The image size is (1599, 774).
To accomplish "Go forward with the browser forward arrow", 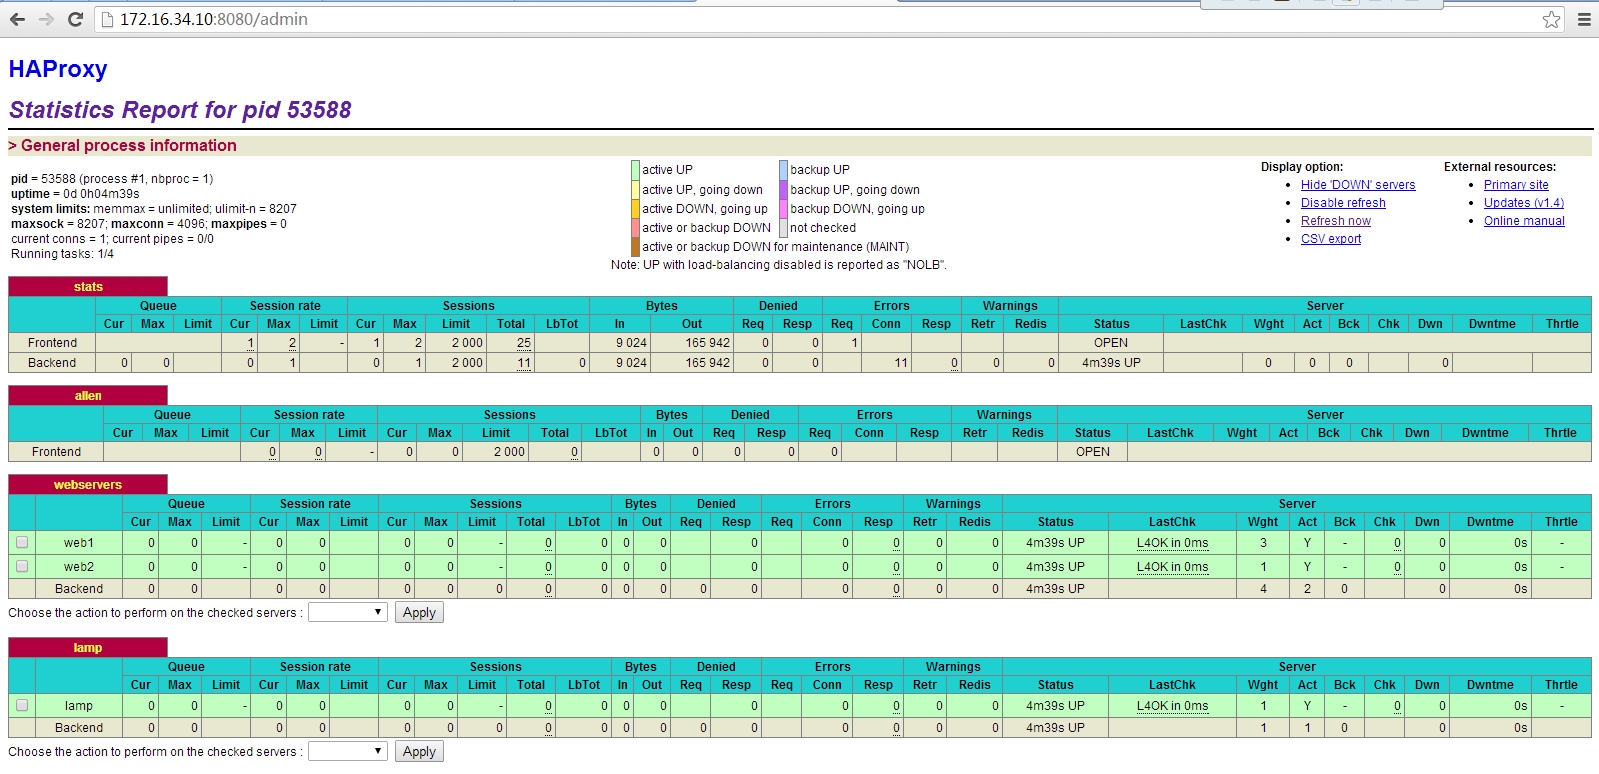I will [46, 19].
